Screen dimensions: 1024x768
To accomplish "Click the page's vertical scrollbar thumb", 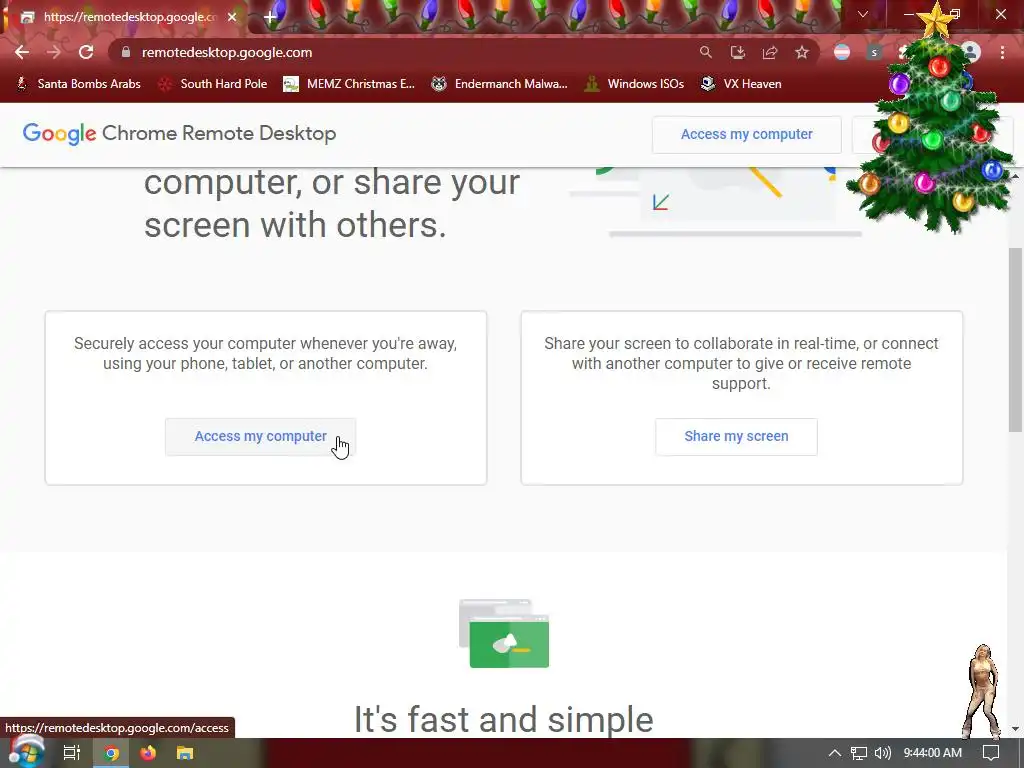I will (1015, 340).
